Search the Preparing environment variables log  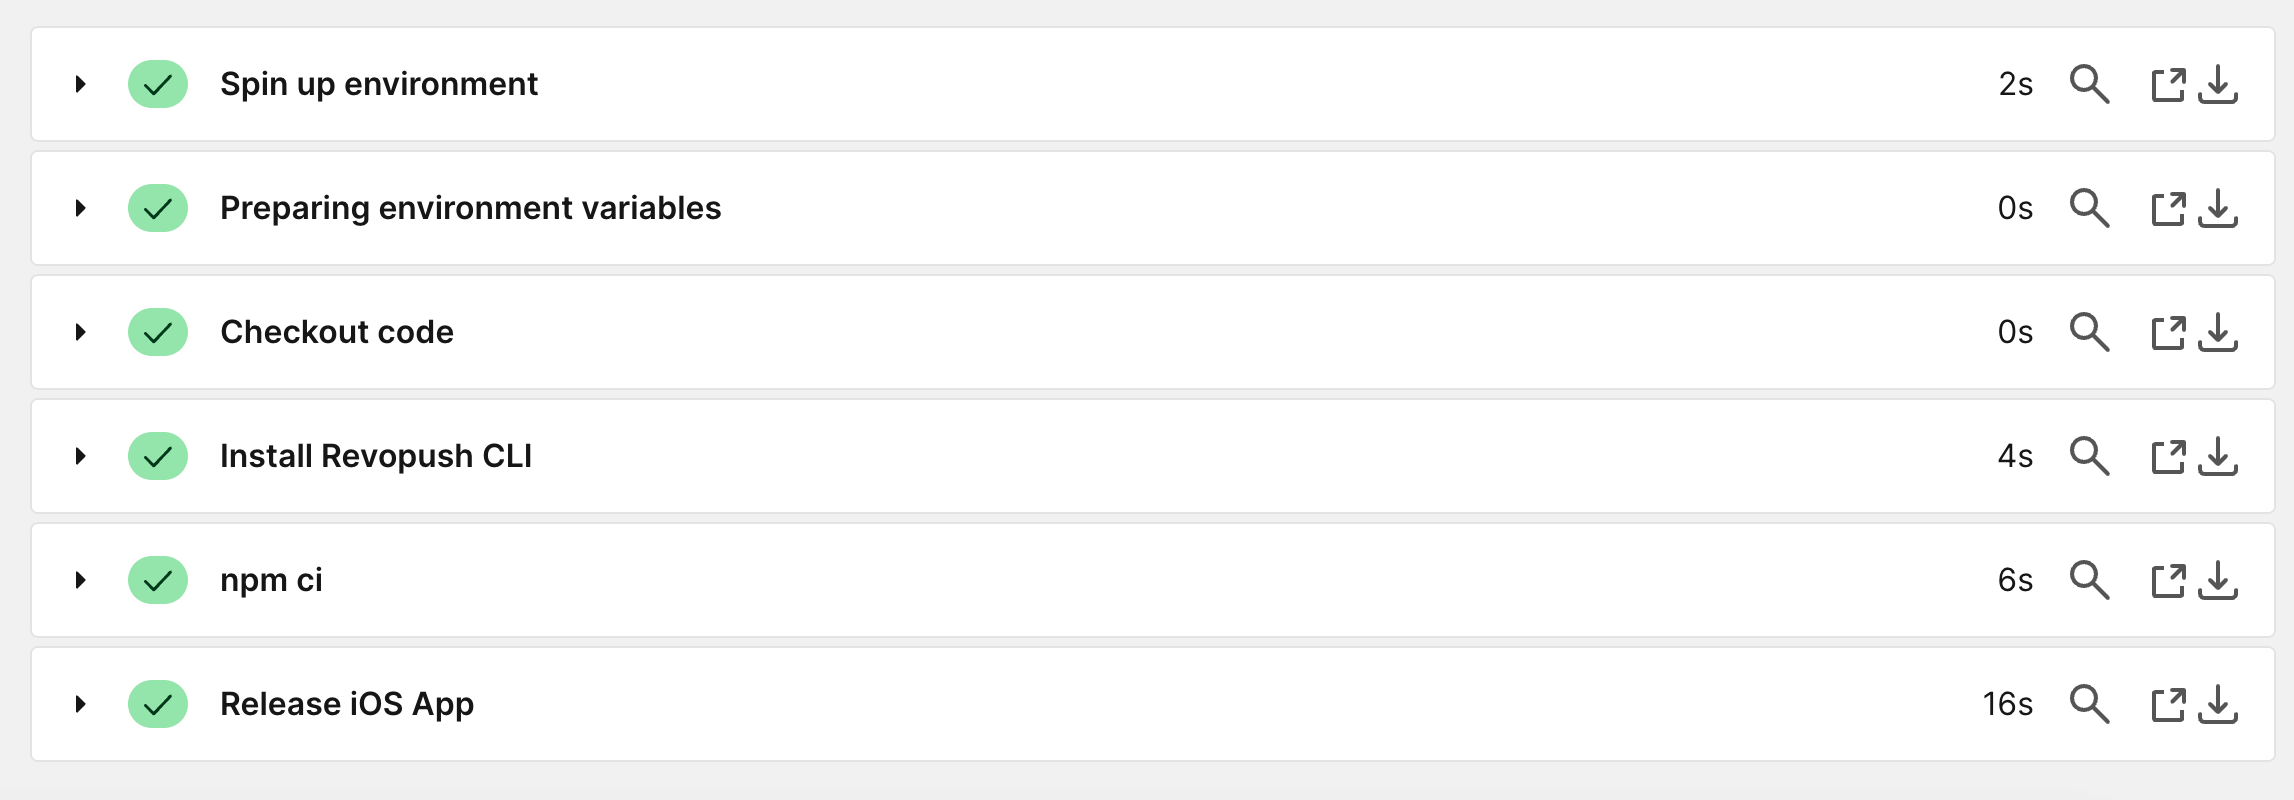[x=2089, y=209]
